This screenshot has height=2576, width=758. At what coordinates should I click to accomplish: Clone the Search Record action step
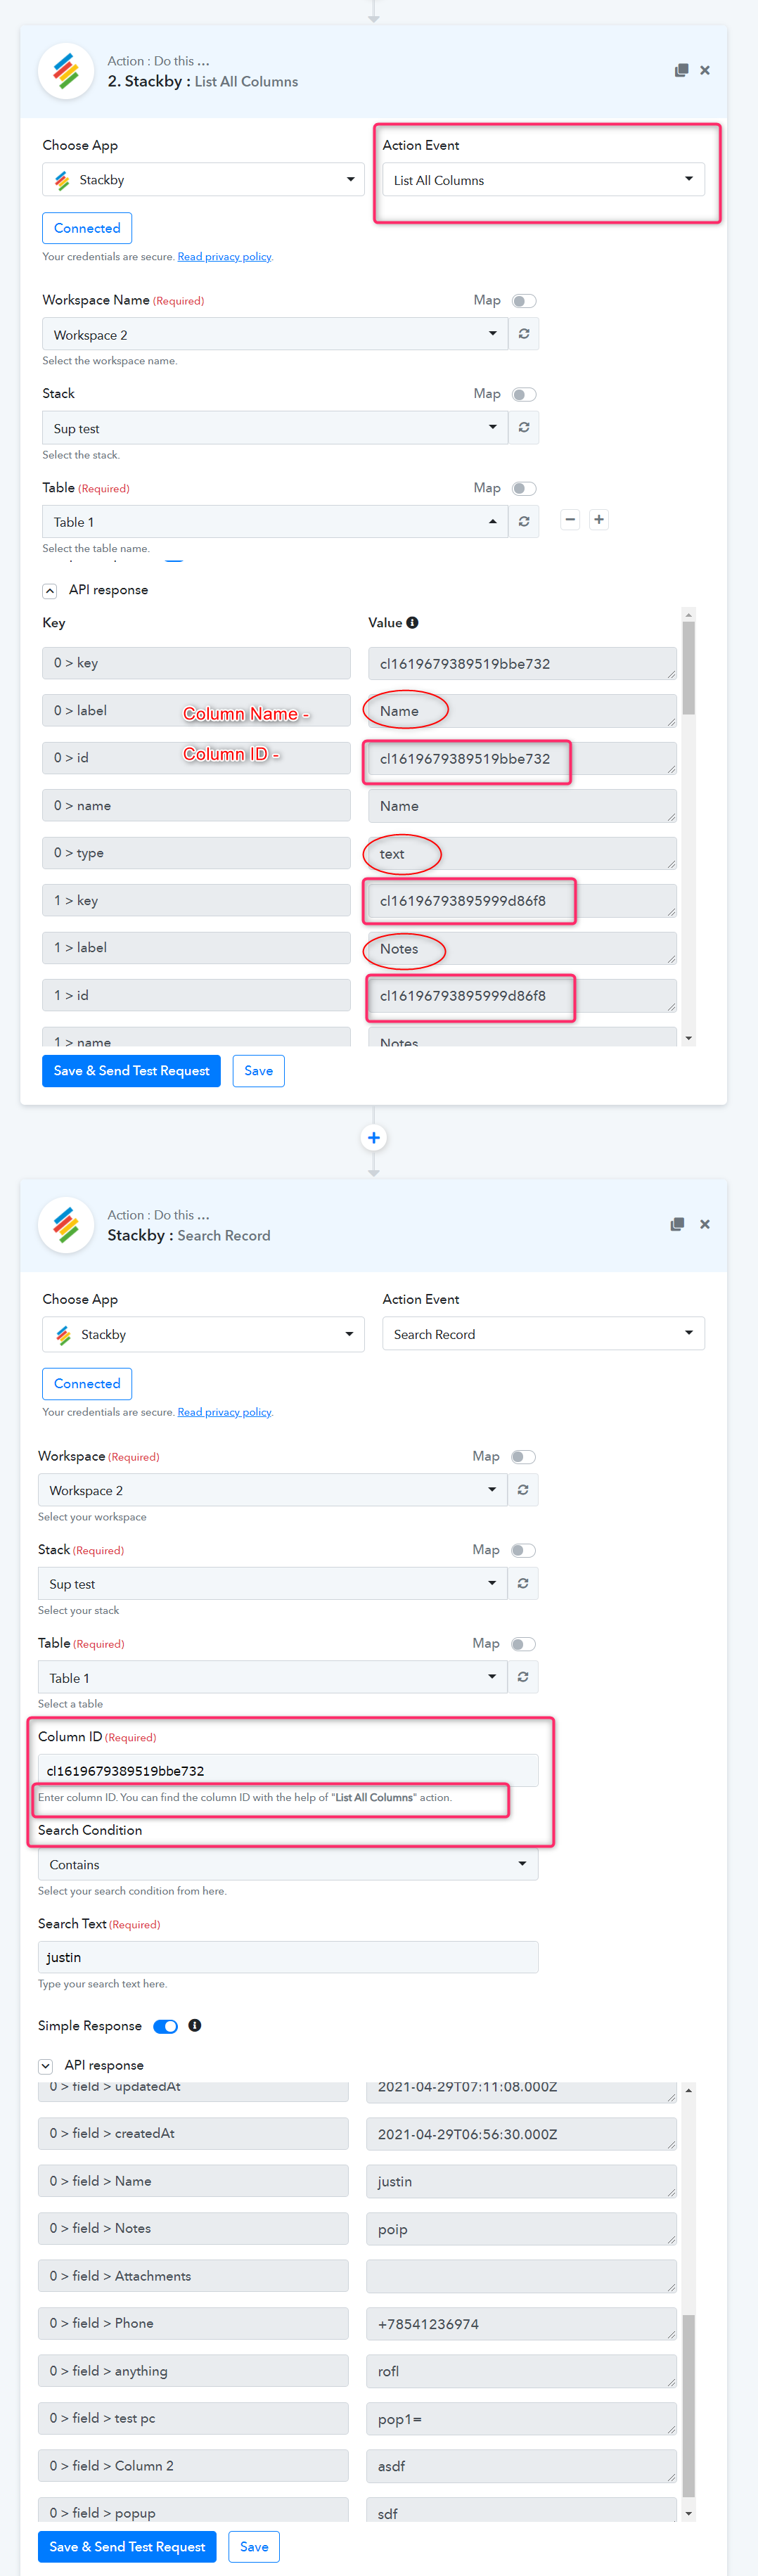pyautogui.click(x=677, y=1224)
